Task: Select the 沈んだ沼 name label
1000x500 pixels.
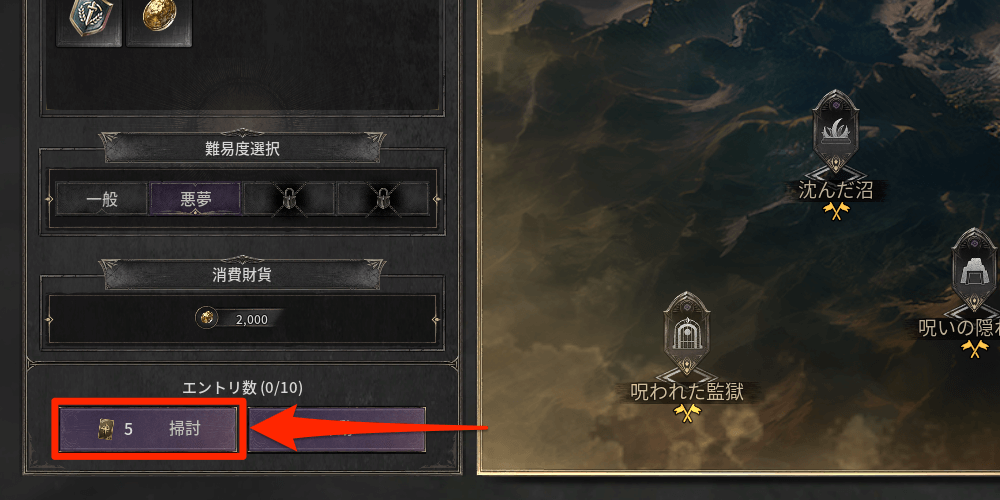Action: [835, 190]
